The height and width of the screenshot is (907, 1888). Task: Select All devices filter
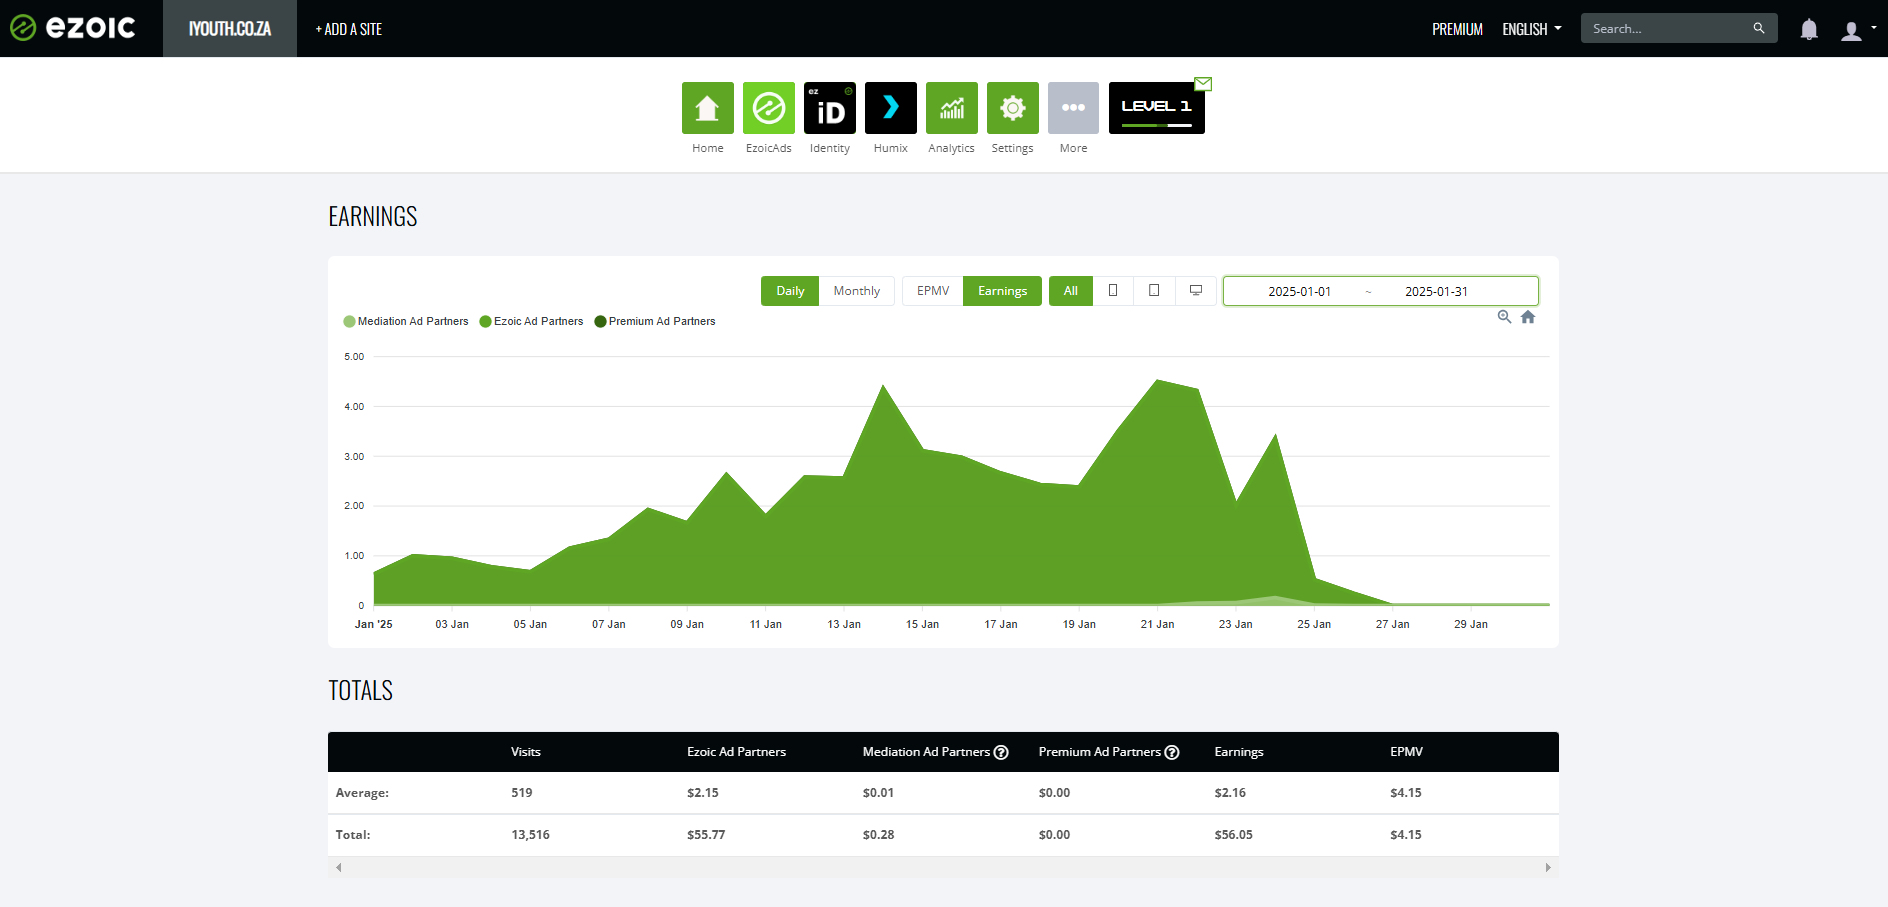pos(1071,291)
